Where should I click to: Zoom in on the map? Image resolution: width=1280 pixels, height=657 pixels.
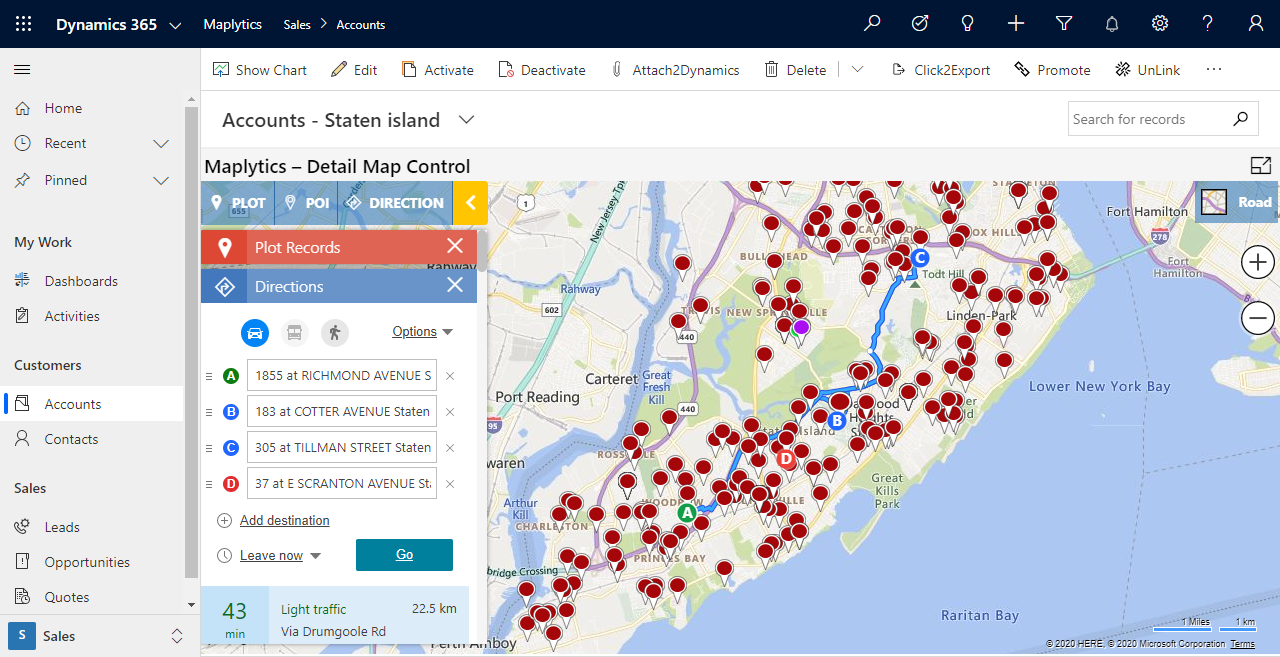point(1257,263)
